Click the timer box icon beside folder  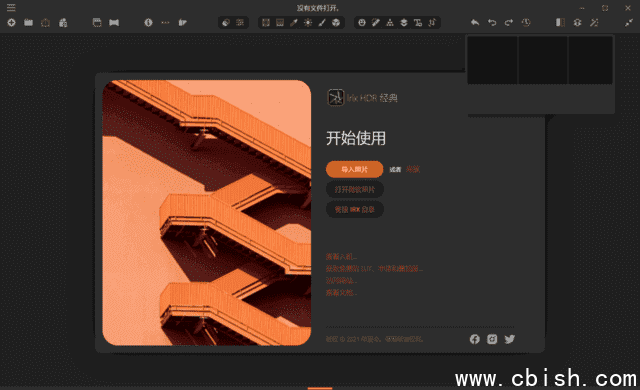[x=45, y=22]
